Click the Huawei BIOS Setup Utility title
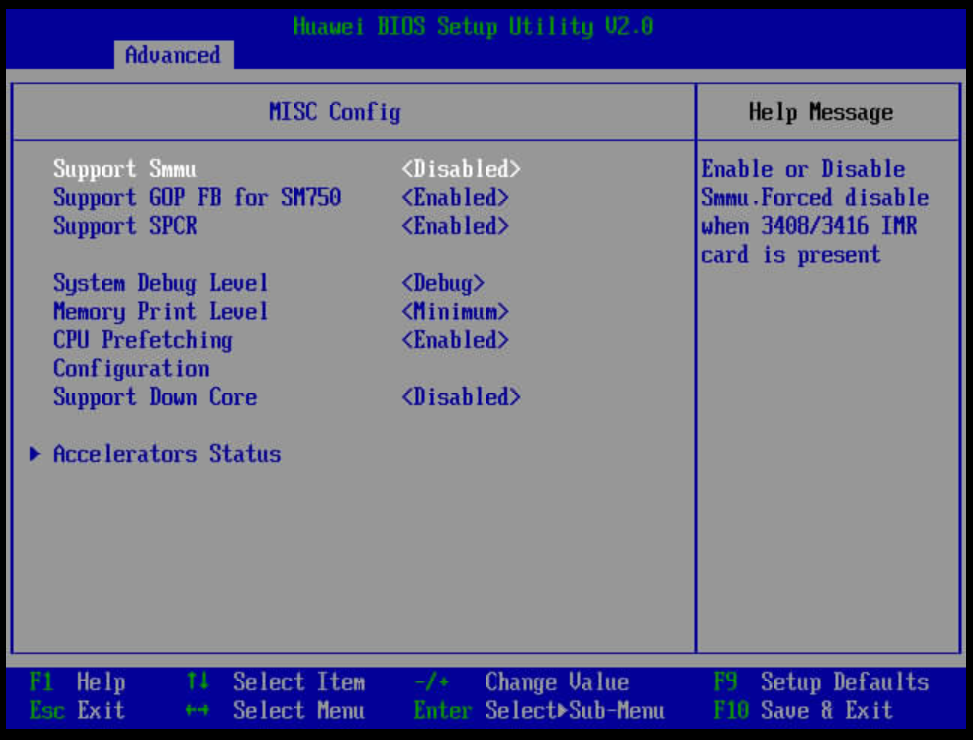This screenshot has width=973, height=740. (x=473, y=27)
